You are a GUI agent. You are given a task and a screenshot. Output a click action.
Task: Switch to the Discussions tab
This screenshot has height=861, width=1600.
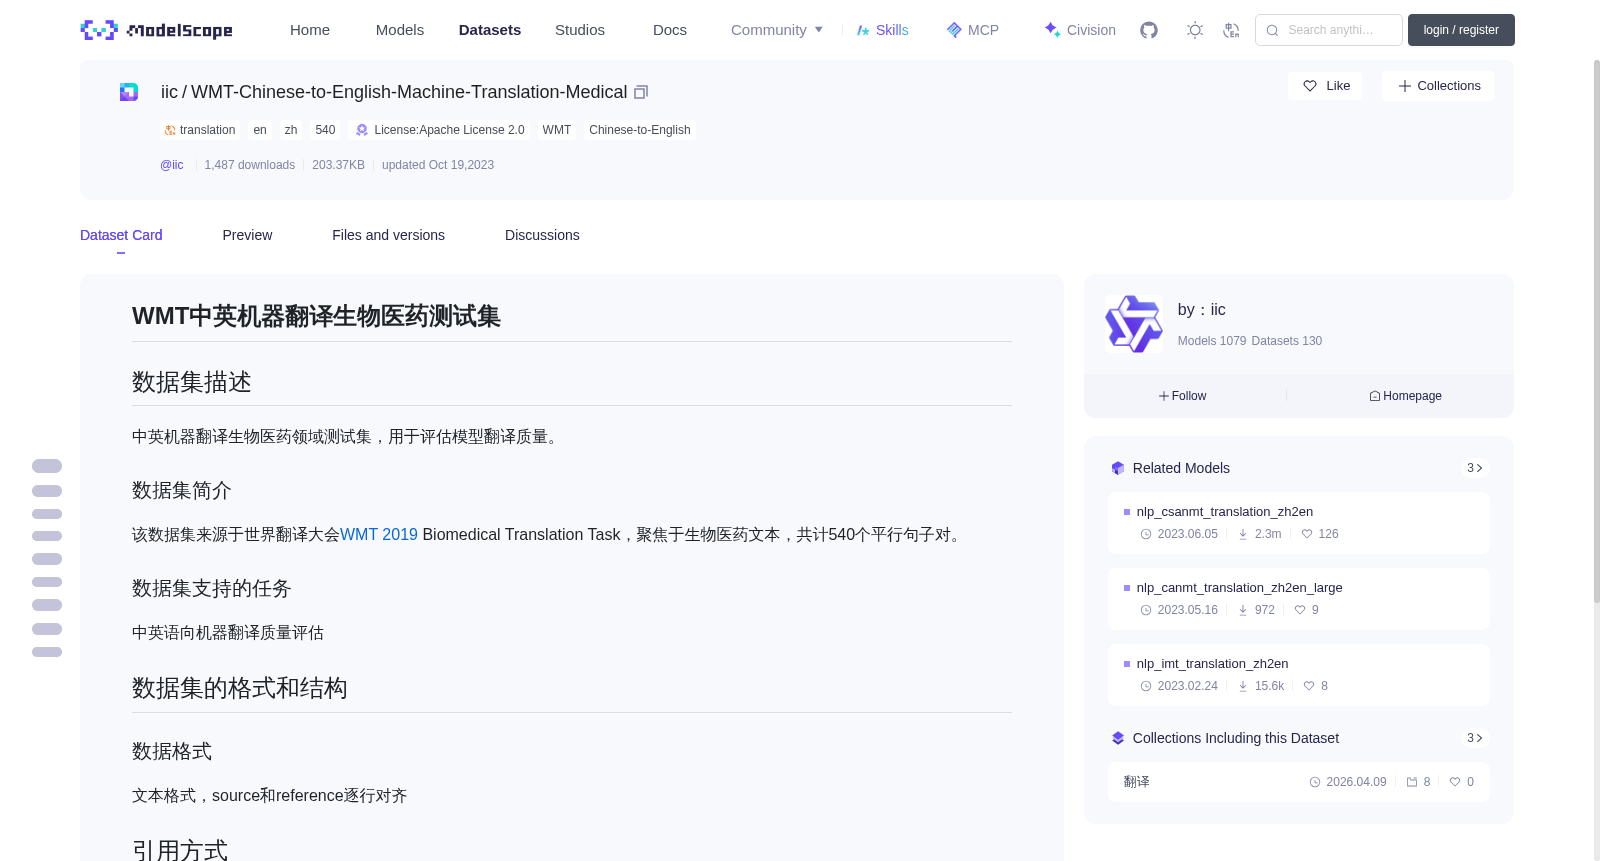[542, 235]
